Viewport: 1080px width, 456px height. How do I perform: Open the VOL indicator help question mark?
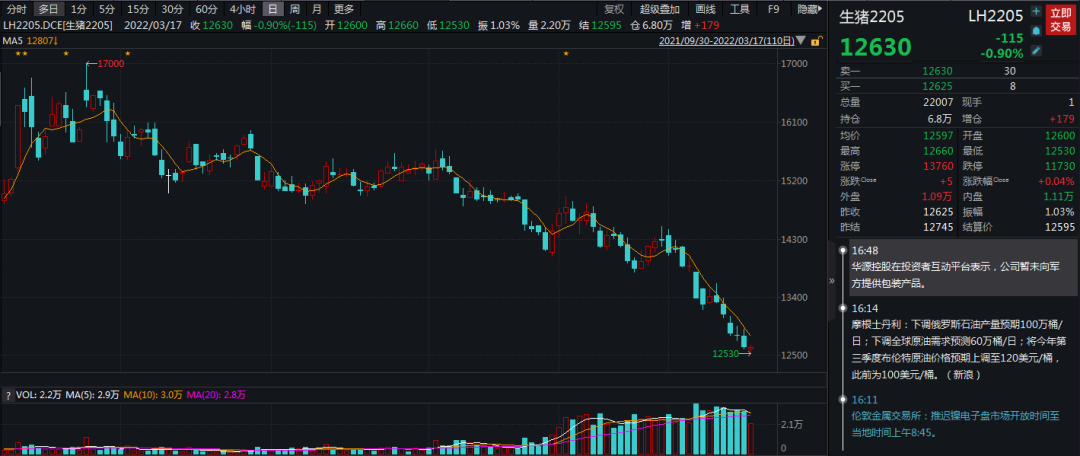8,395
